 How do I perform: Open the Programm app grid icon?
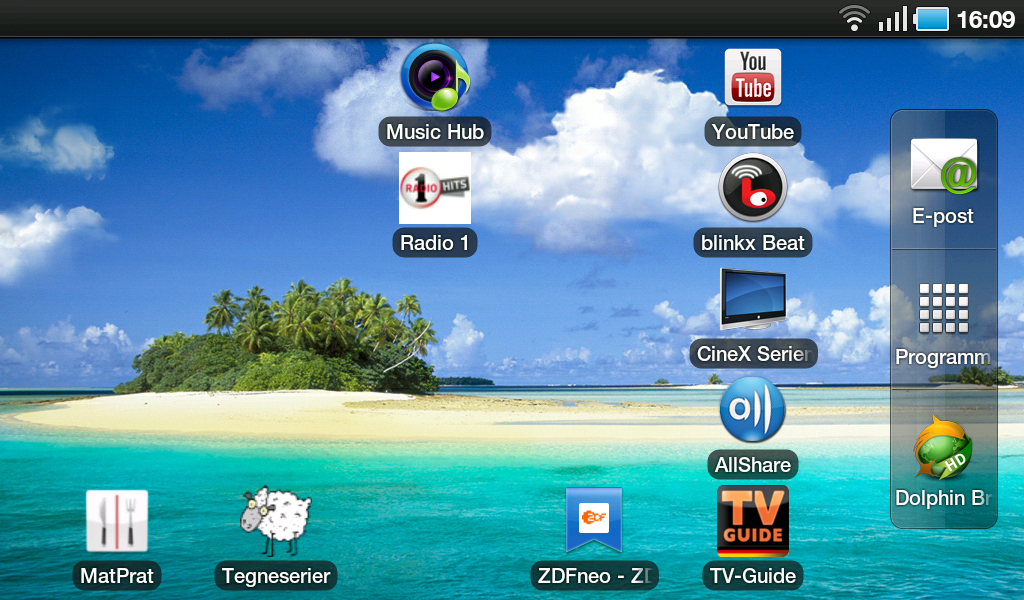click(x=944, y=308)
